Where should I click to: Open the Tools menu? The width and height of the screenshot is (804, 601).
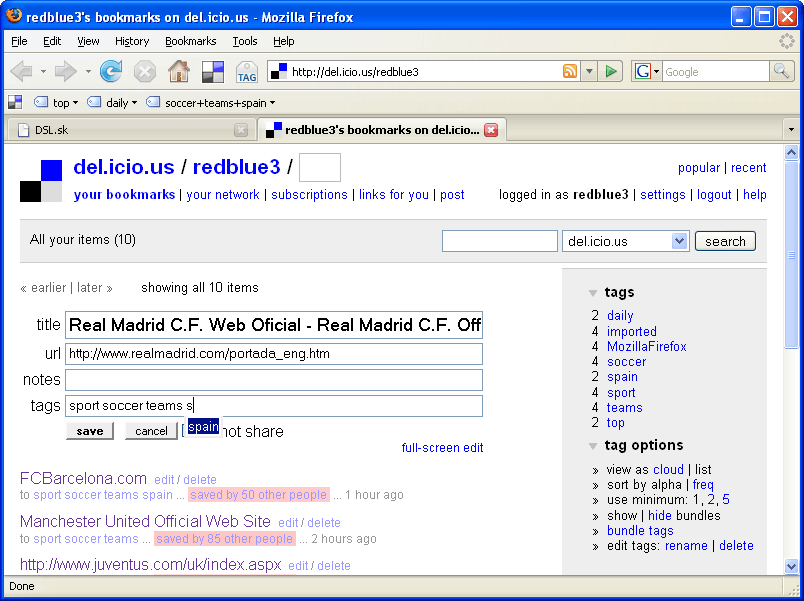[x=245, y=41]
